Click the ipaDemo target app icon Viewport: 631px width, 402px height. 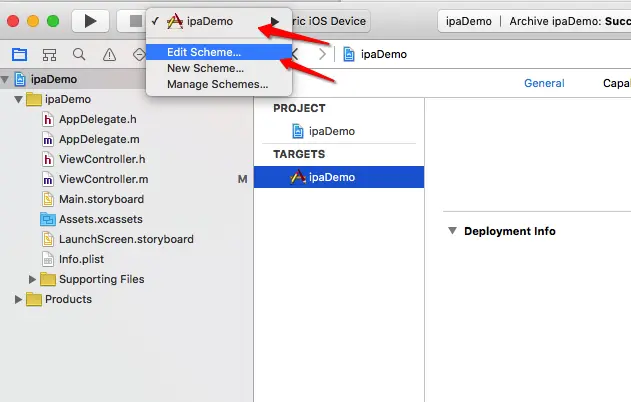(298, 177)
